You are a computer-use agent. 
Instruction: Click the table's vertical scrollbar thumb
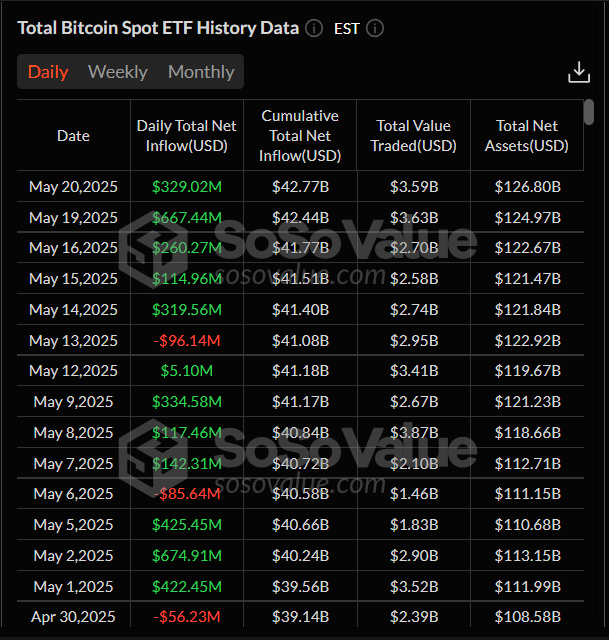coord(590,112)
